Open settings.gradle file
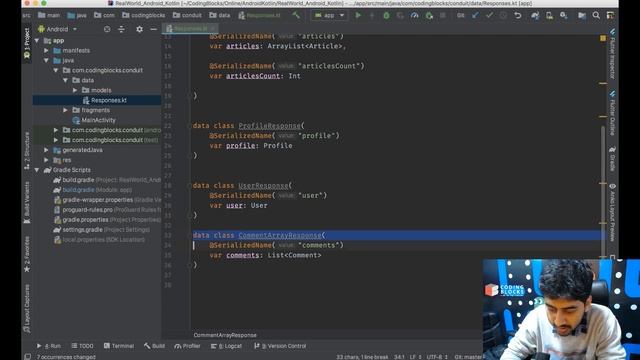Image resolution: width=640 pixels, height=360 pixels. [x=101, y=230]
